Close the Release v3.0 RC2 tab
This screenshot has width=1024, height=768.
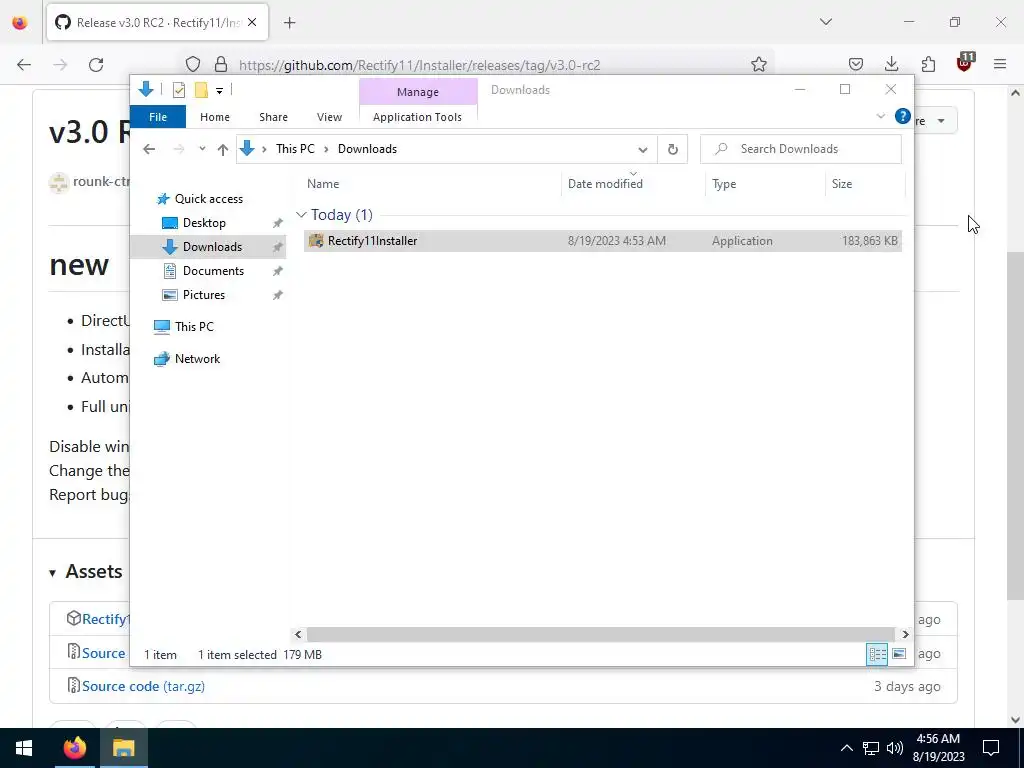tap(252, 23)
